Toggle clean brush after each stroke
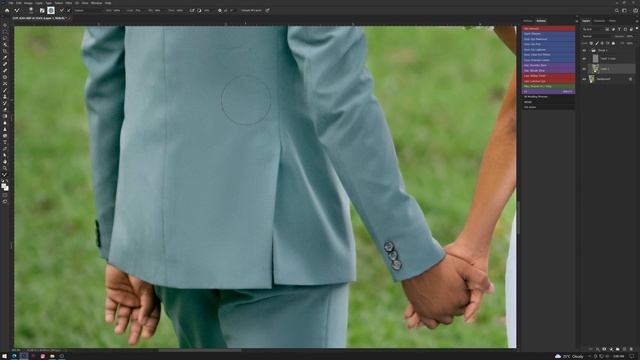Image resolution: width=640 pixels, height=360 pixels. coord(69,10)
